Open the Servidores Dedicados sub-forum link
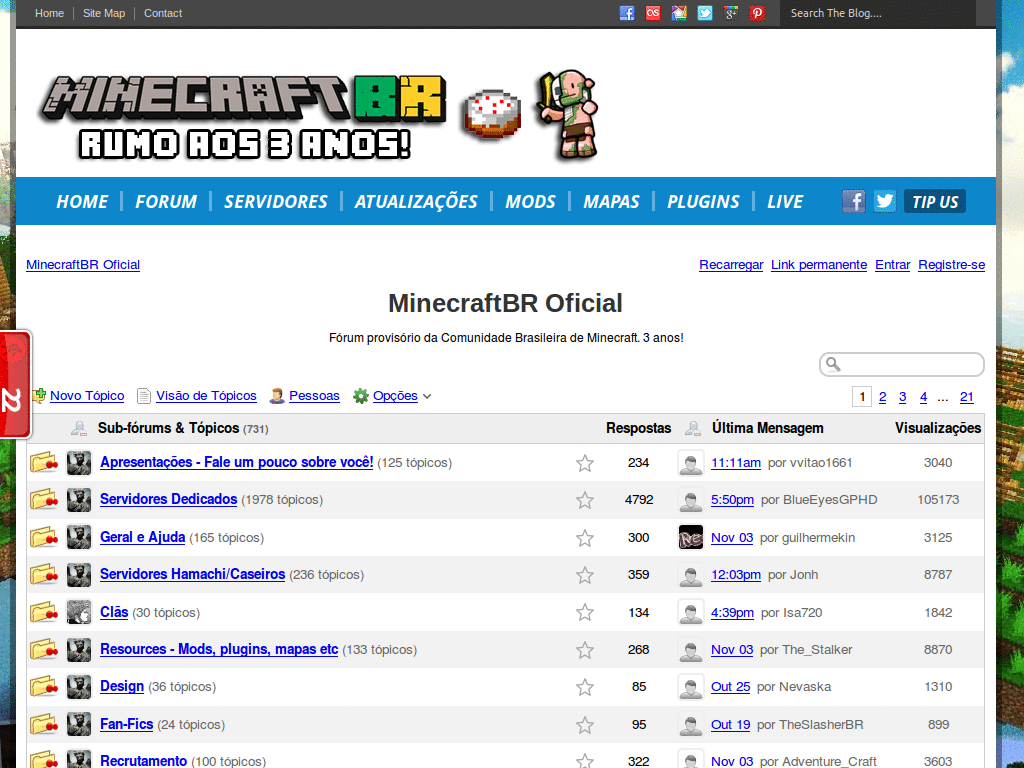 168,499
